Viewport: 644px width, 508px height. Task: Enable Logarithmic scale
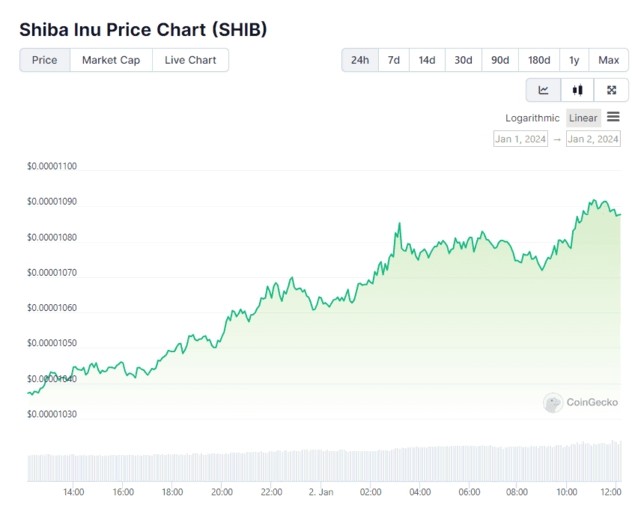tap(533, 118)
